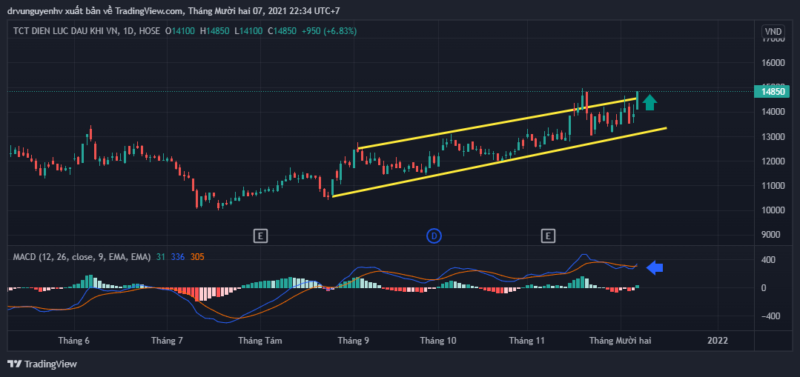Viewport: 800px width, 377px height.
Task: Click the blue MACD value 336
Action: click(x=178, y=258)
